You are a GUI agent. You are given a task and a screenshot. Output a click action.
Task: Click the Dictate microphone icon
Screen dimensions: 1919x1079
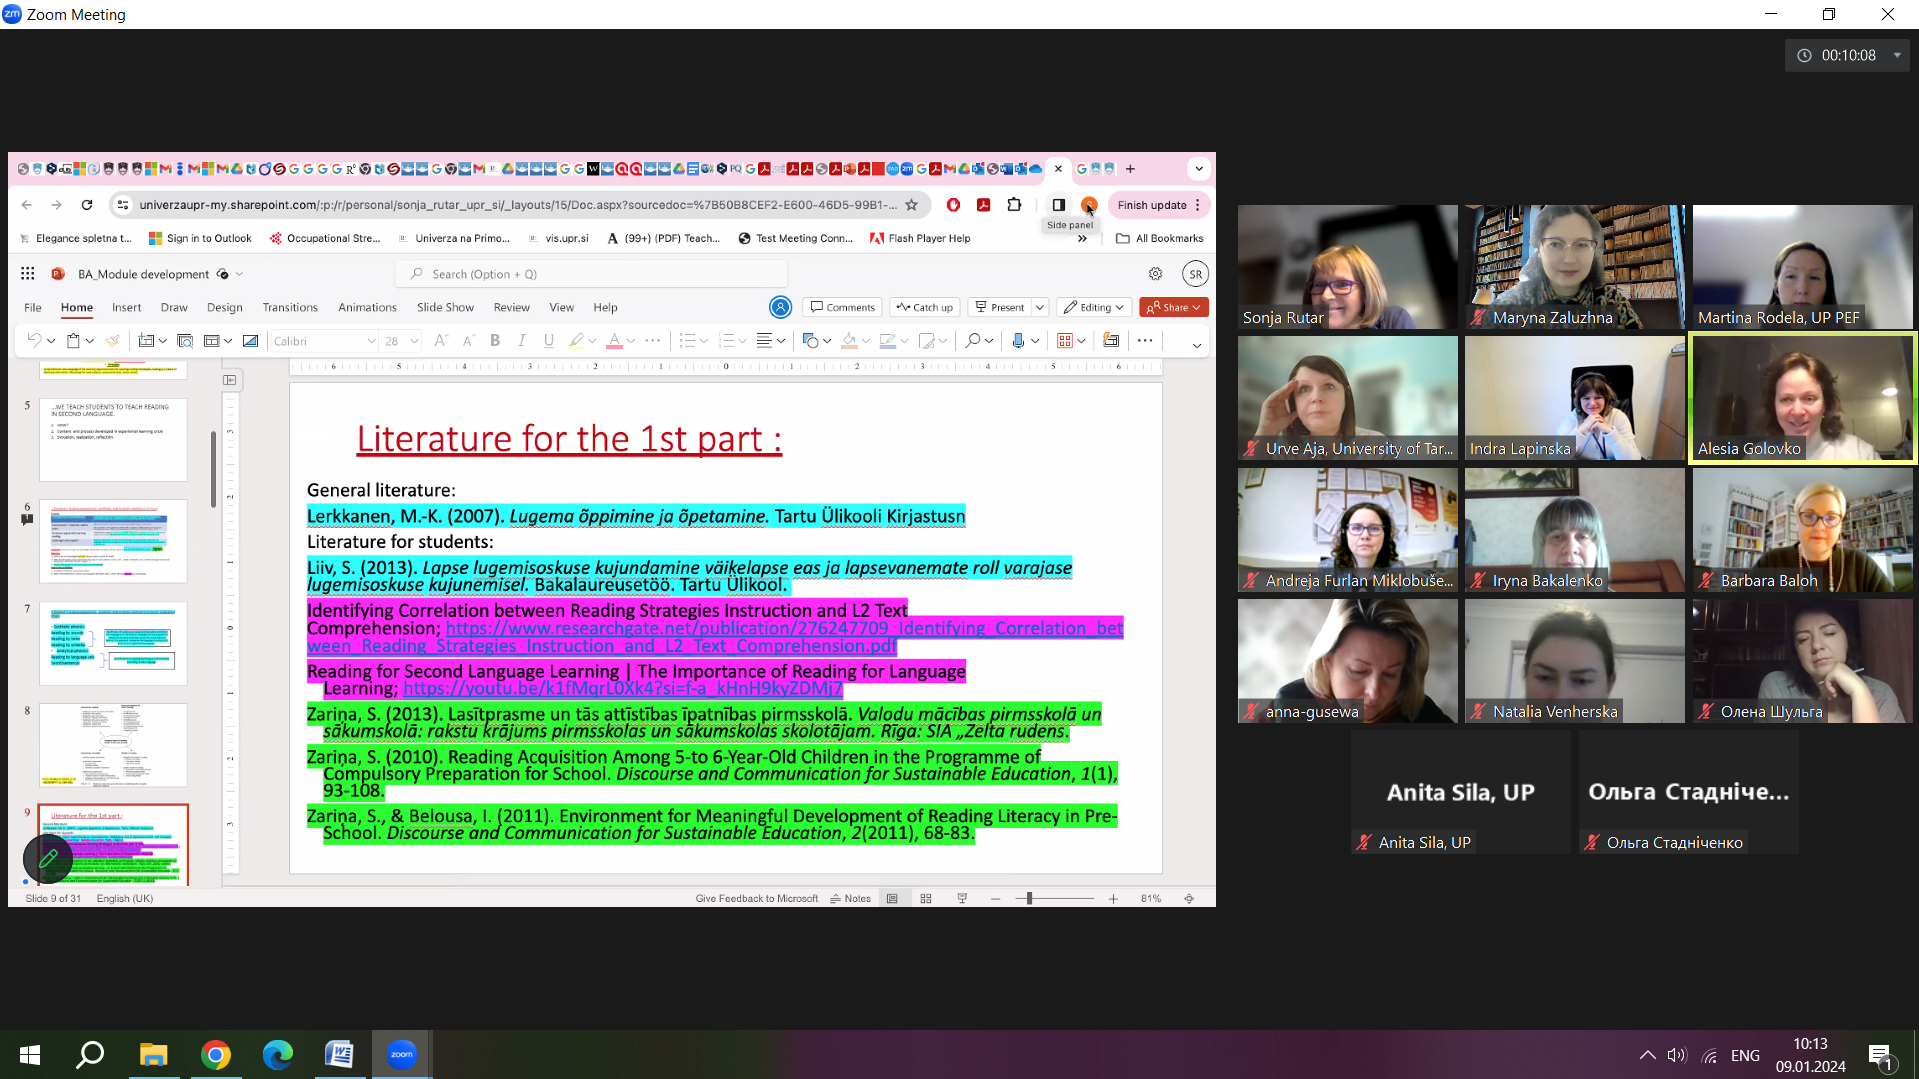(x=1018, y=341)
